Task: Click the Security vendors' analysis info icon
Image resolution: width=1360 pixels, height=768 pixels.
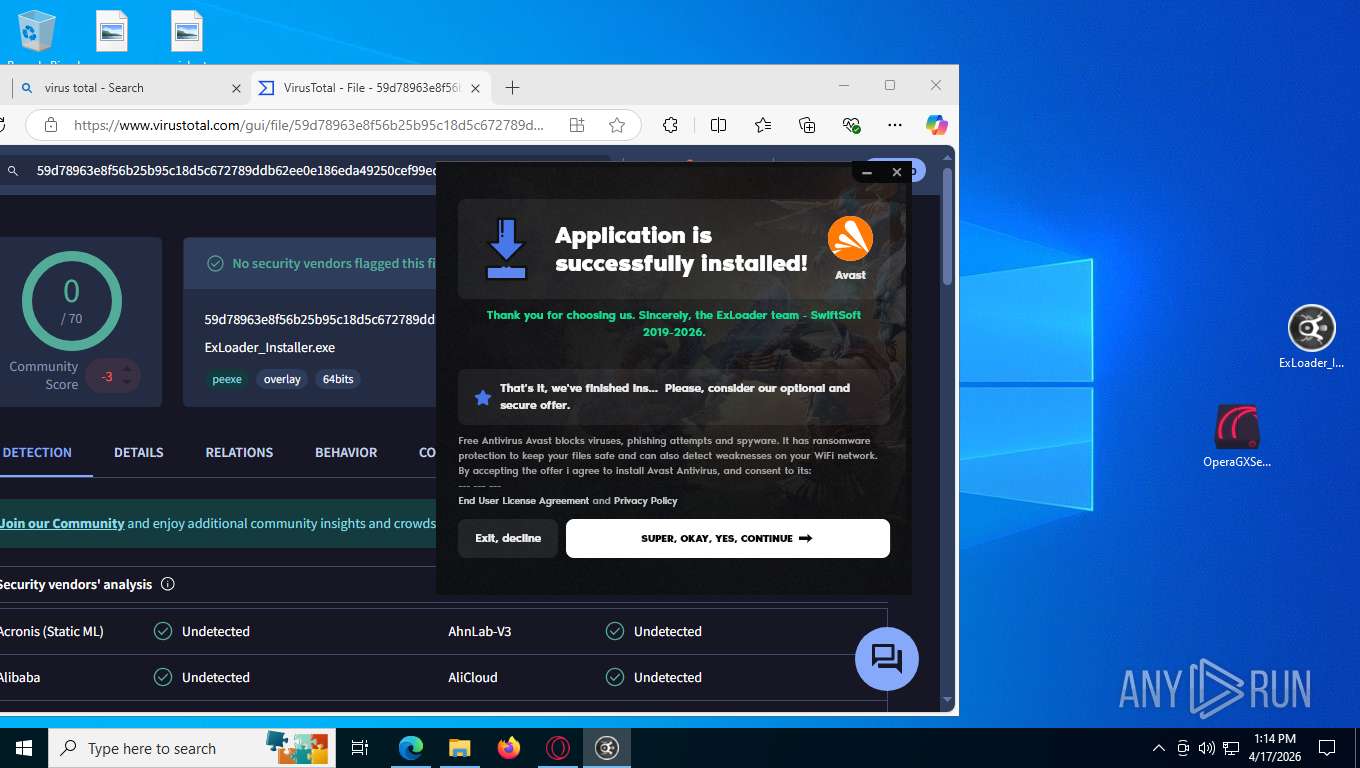Action: tap(168, 584)
